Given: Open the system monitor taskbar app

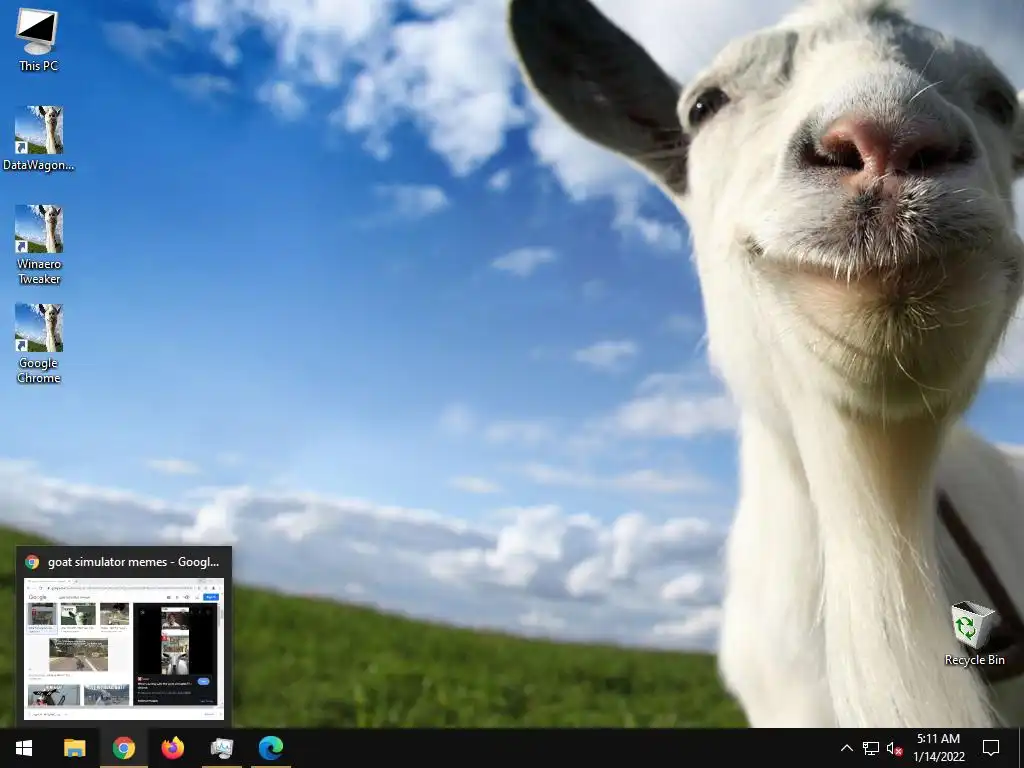Looking at the screenshot, I should pos(221,748).
